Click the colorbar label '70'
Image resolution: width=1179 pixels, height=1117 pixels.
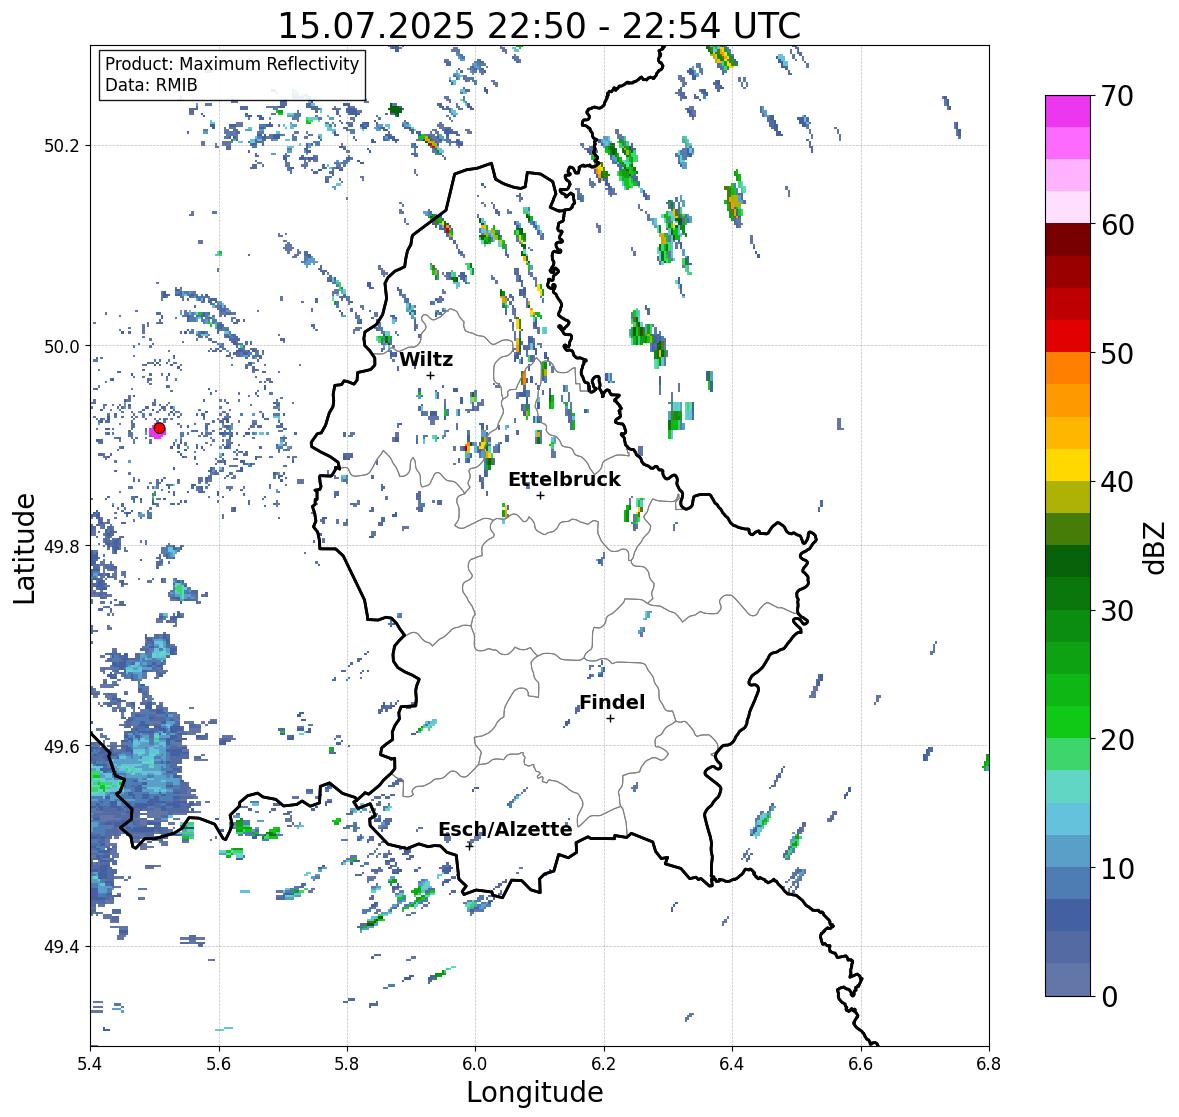1117,96
